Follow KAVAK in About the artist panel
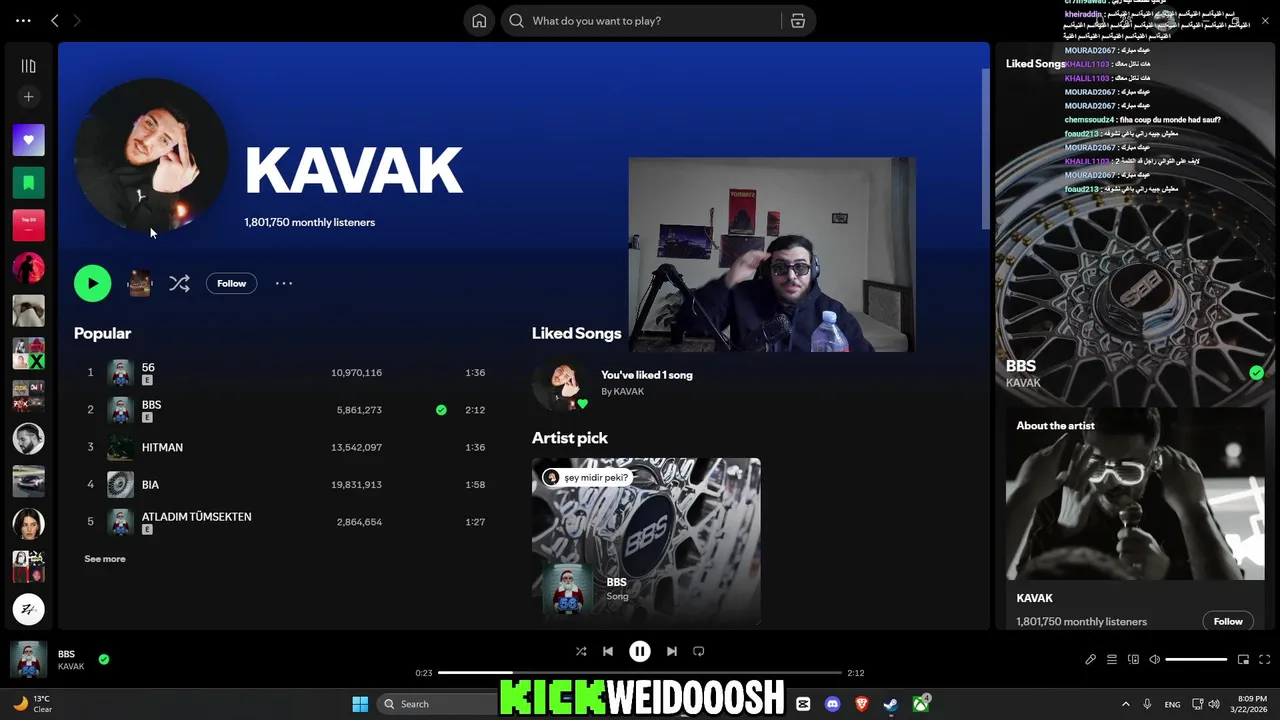 coord(1228,621)
